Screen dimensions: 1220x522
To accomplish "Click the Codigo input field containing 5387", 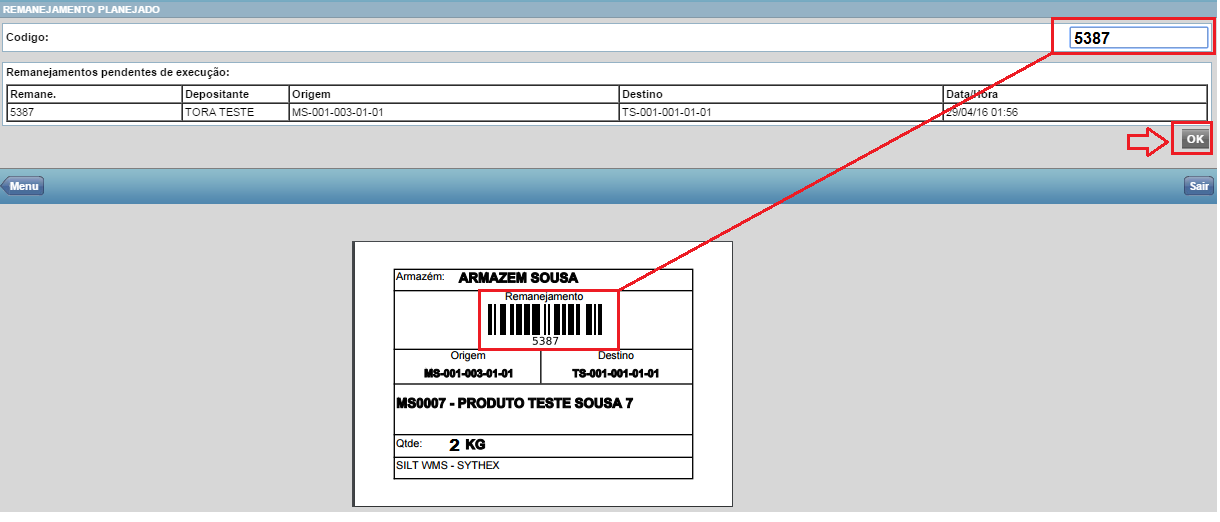I will click(x=1137, y=38).
